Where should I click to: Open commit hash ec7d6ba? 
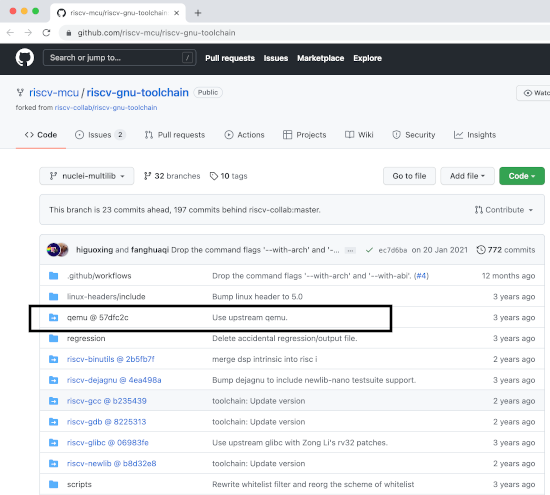coord(393,250)
